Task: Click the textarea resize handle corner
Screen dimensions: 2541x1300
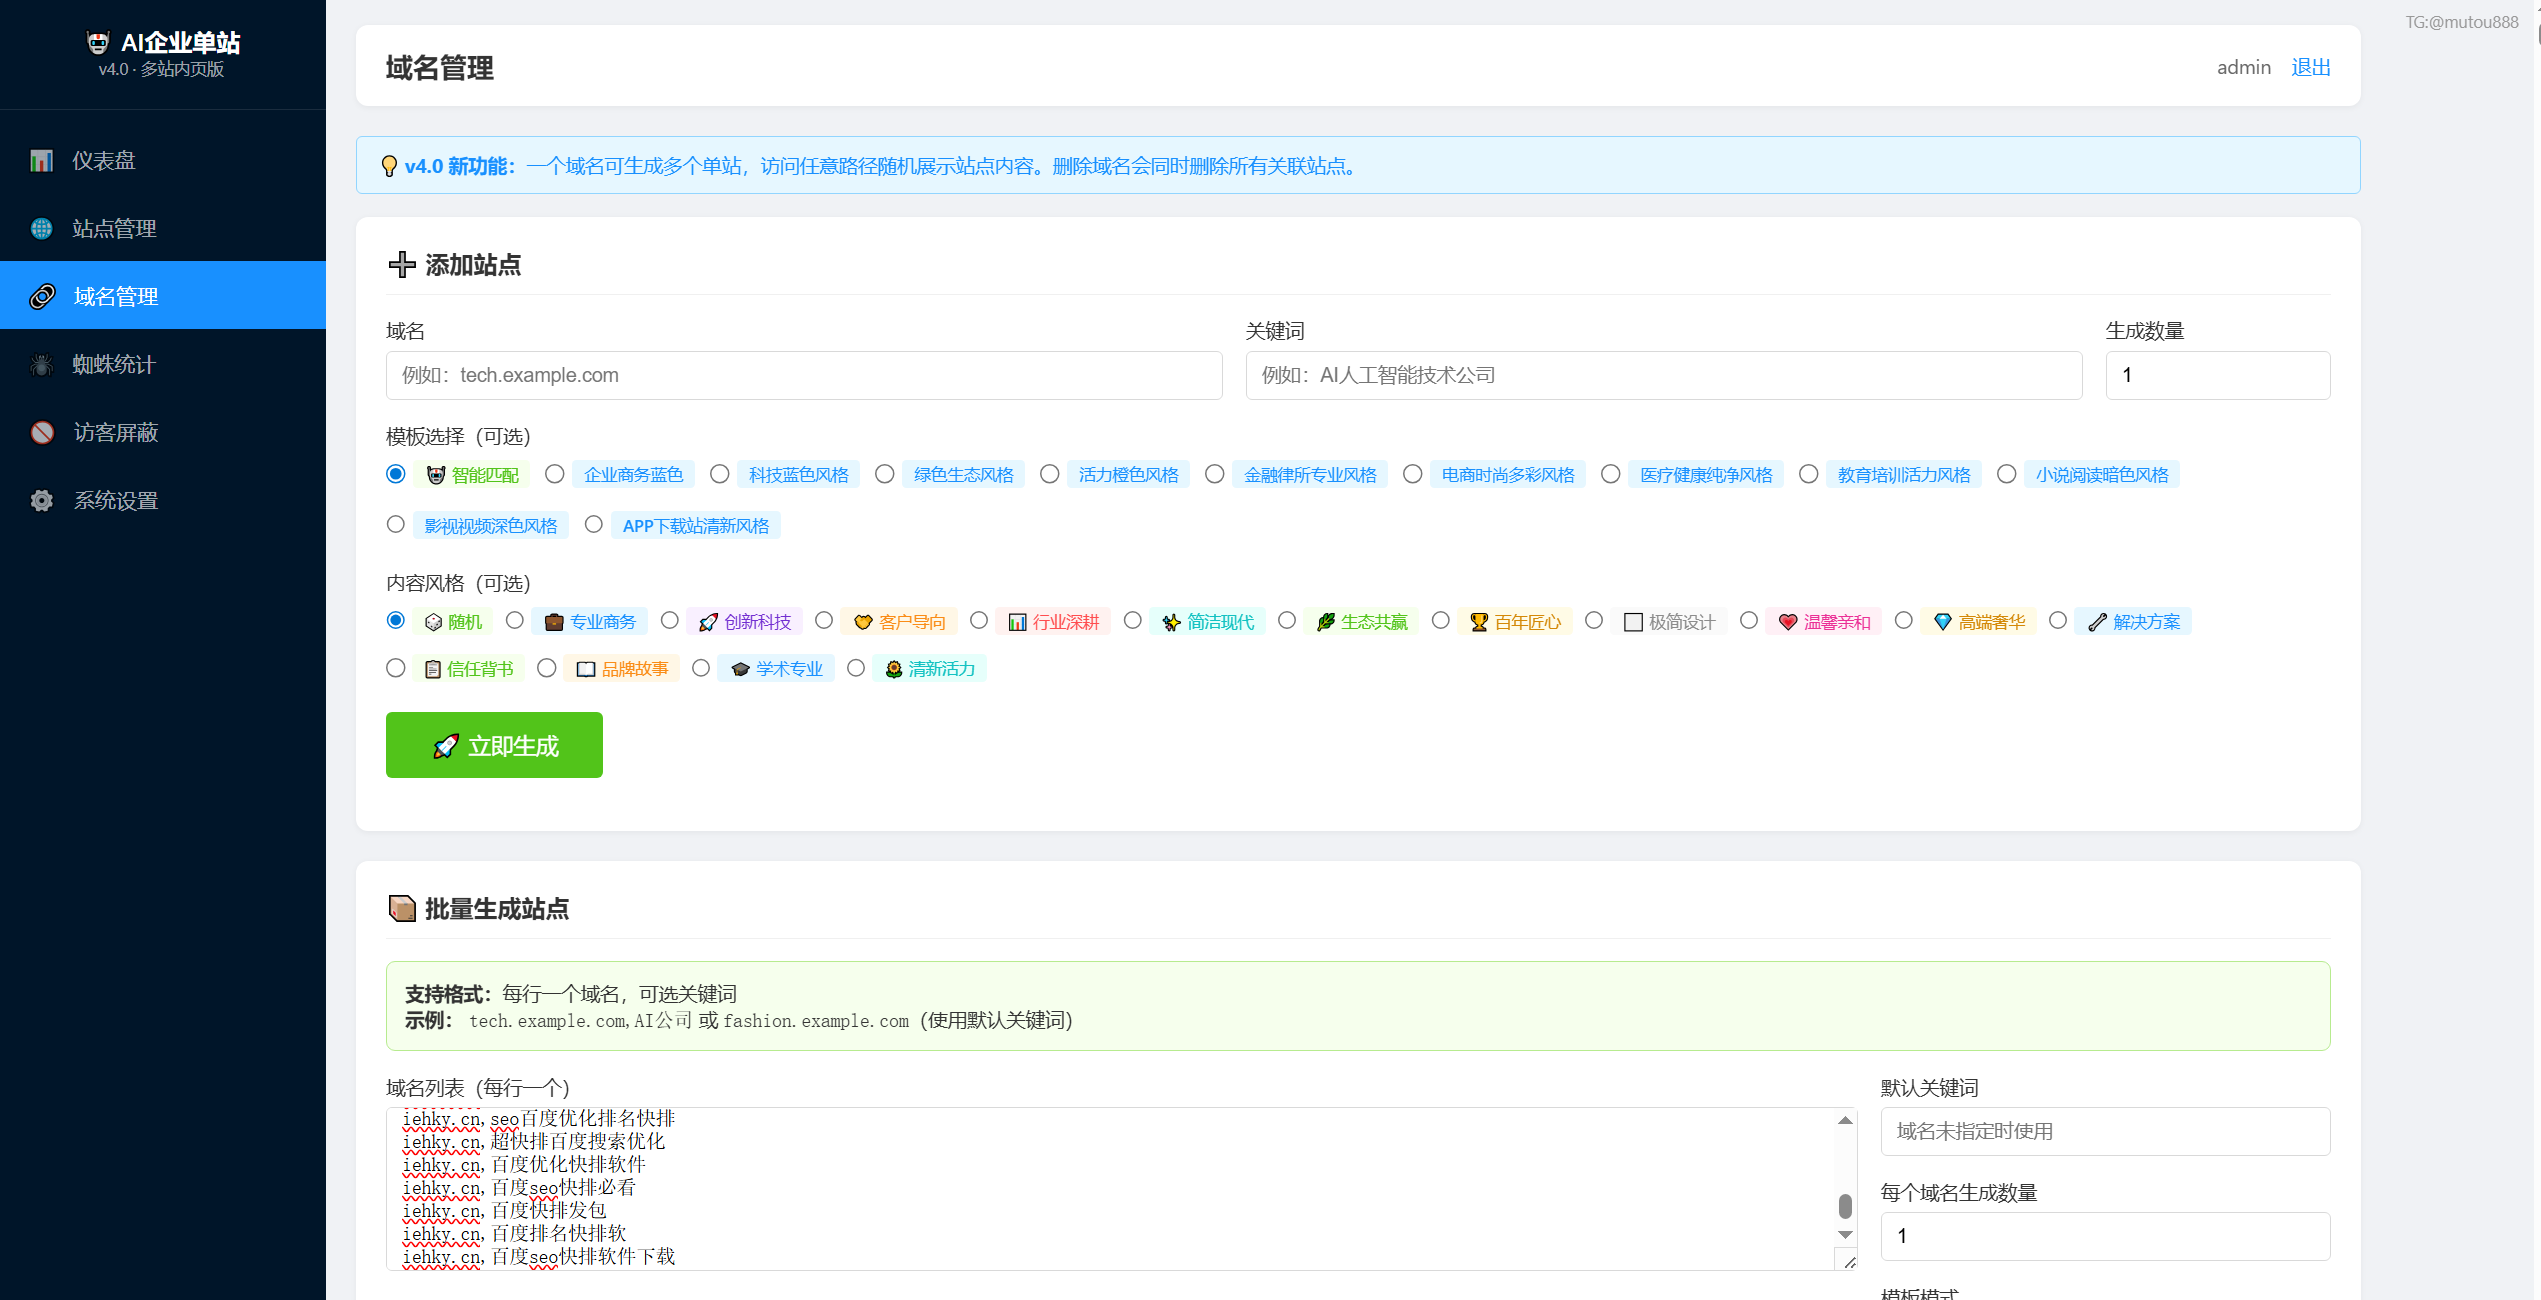Action: click(x=1849, y=1262)
